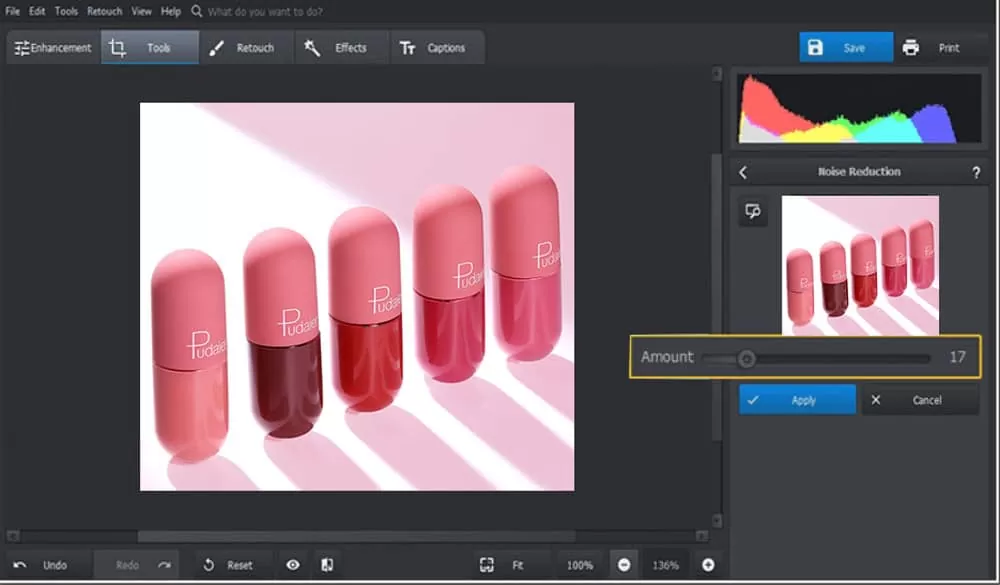Open the Effects tab

pyautogui.click(x=342, y=48)
